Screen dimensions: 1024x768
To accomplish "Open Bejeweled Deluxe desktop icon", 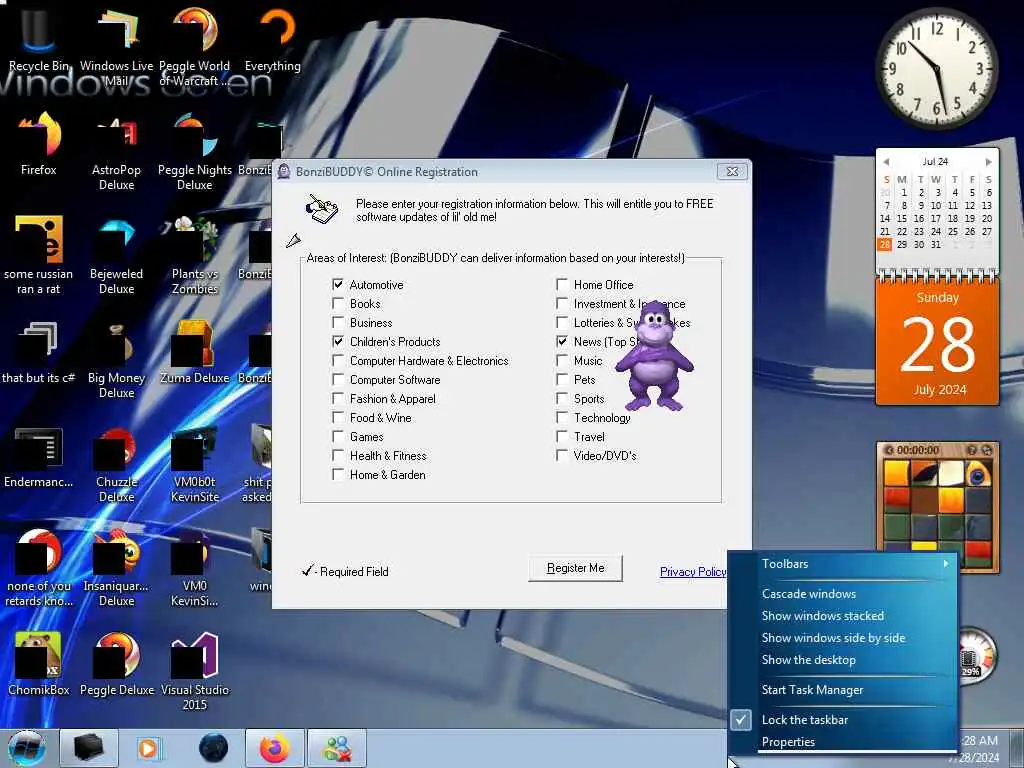I will tap(116, 256).
